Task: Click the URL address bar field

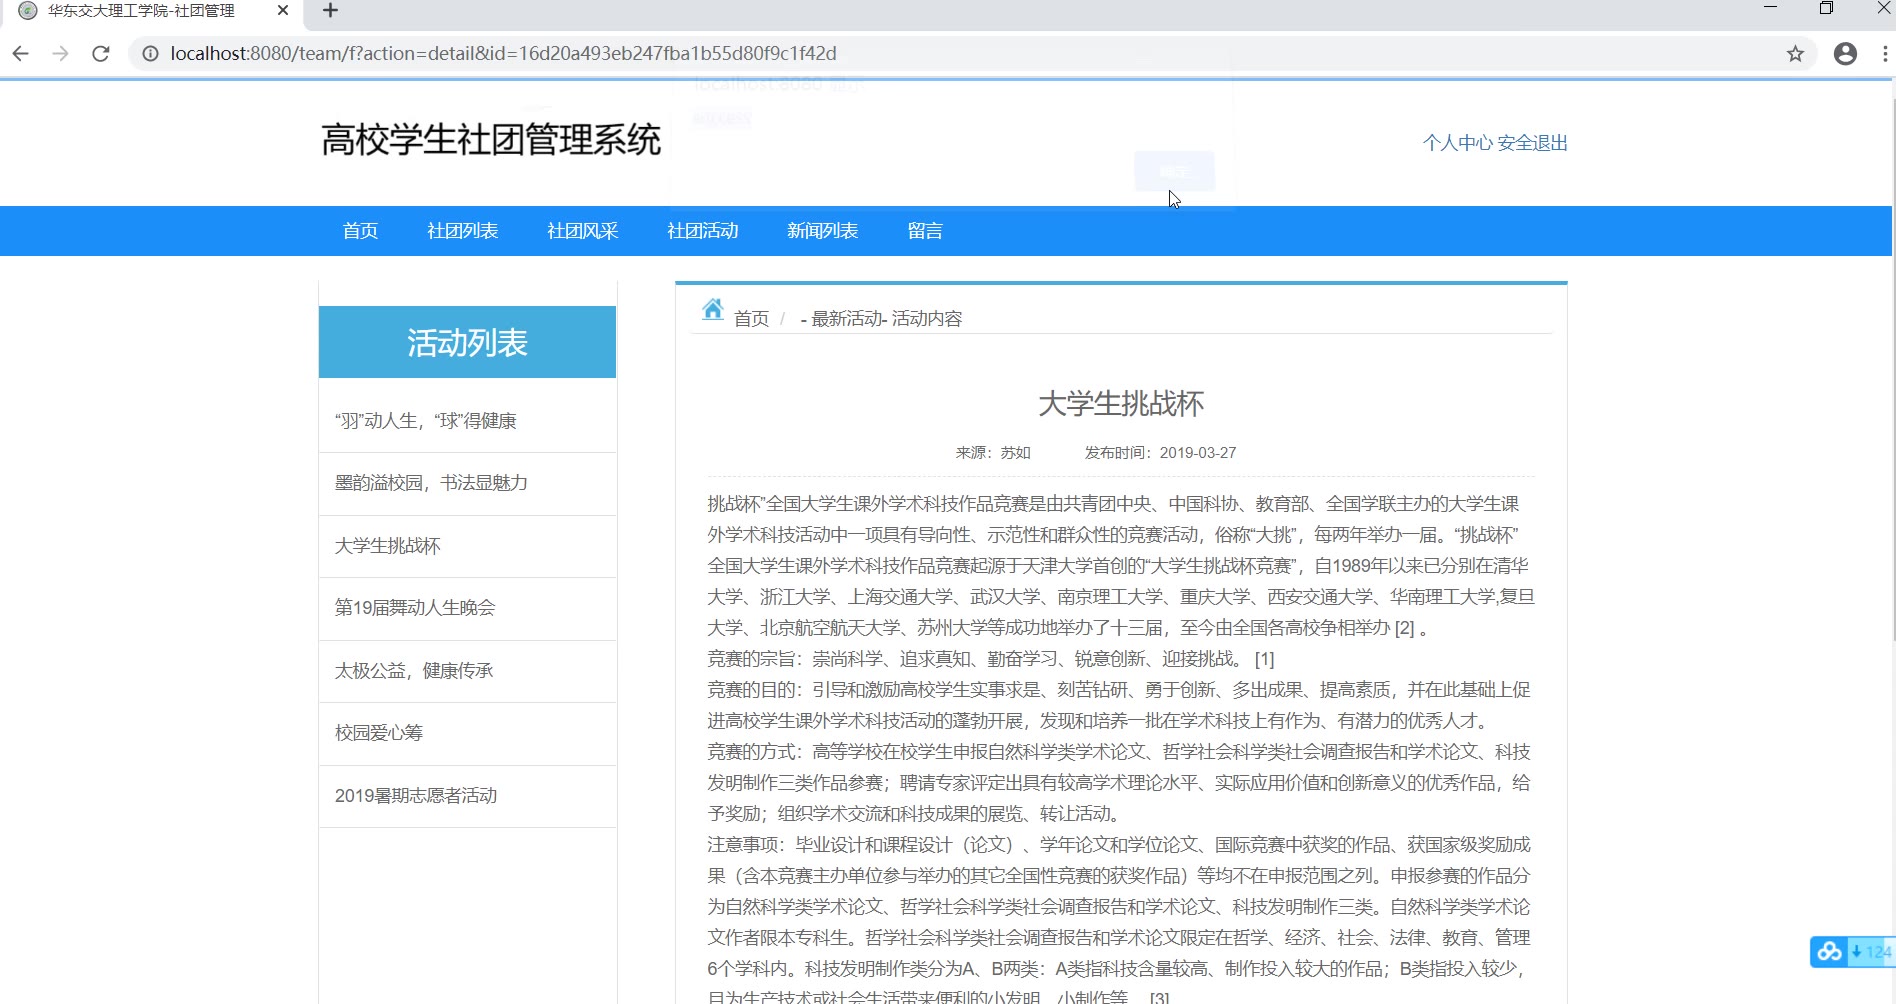Action: point(900,54)
